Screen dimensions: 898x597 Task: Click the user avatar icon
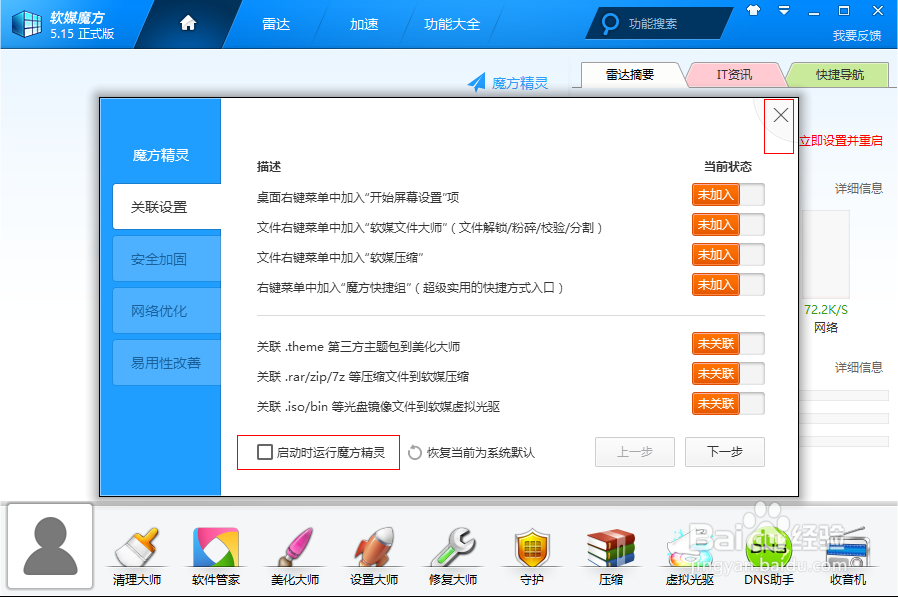(50, 546)
